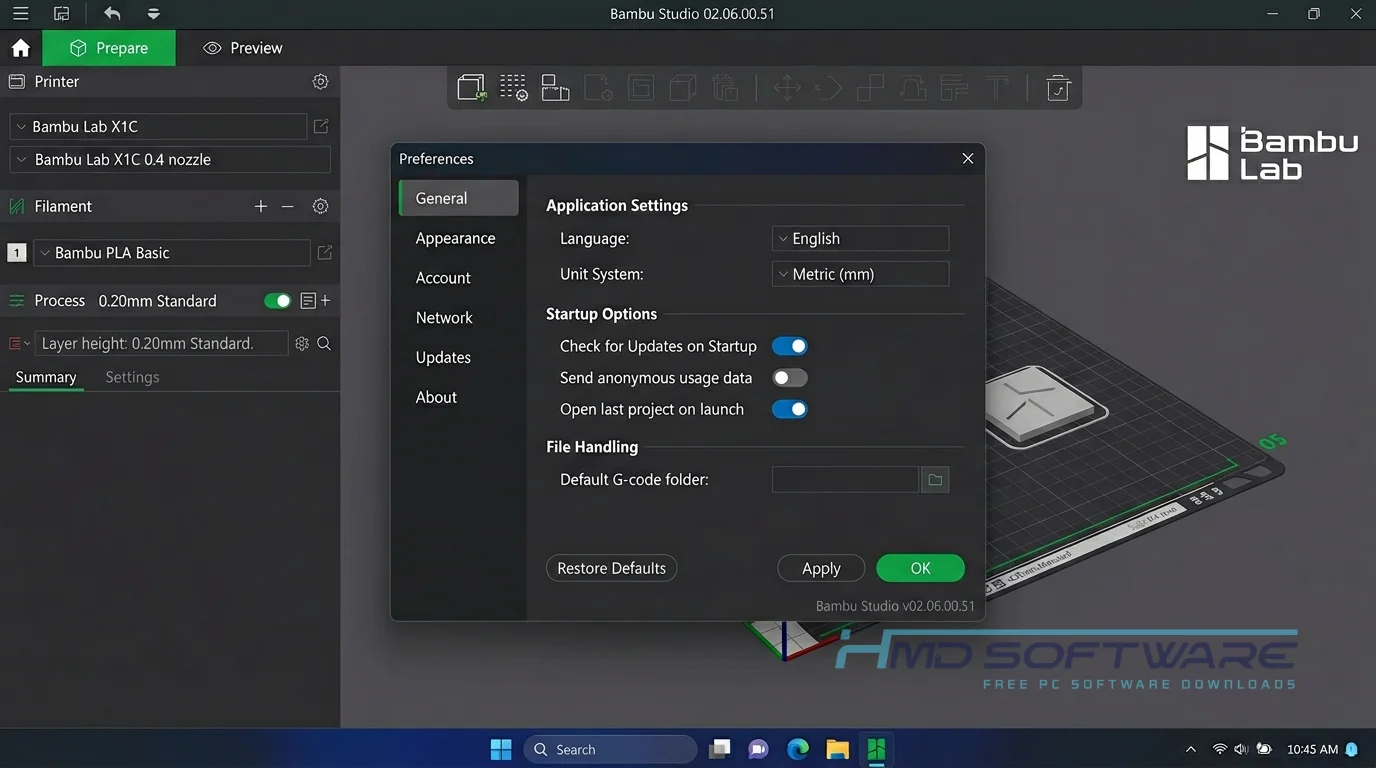Screen dimensions: 1376x768
Task: Open the hamburger main menu
Action: [x=20, y=14]
